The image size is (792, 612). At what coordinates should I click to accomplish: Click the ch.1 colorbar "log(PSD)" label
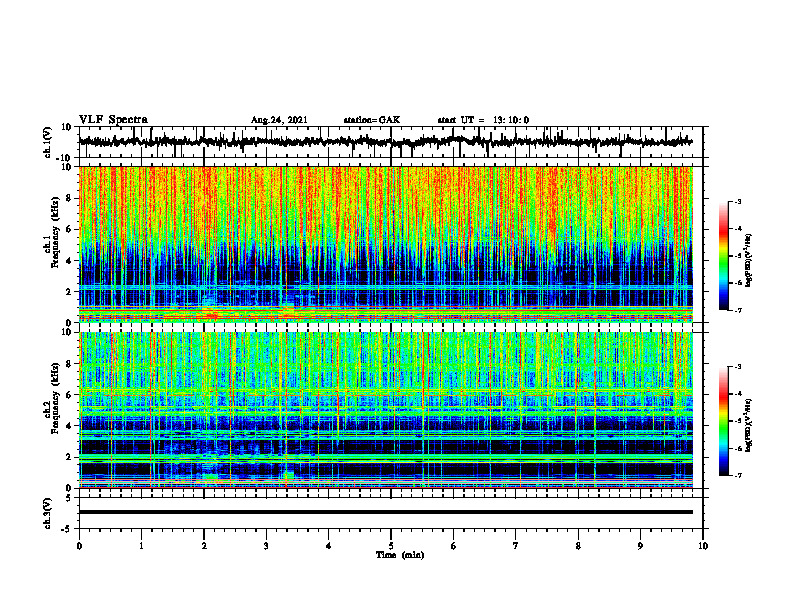[x=749, y=260]
